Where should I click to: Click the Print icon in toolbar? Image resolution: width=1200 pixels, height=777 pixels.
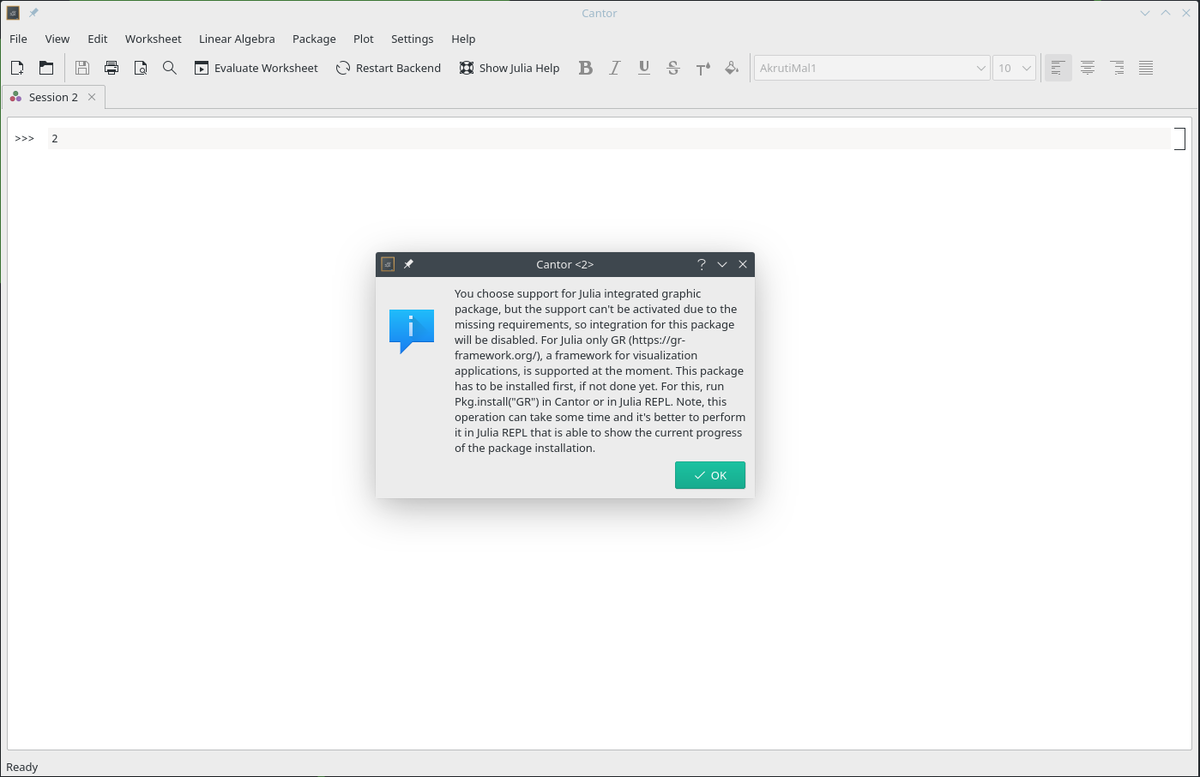pyautogui.click(x=111, y=68)
